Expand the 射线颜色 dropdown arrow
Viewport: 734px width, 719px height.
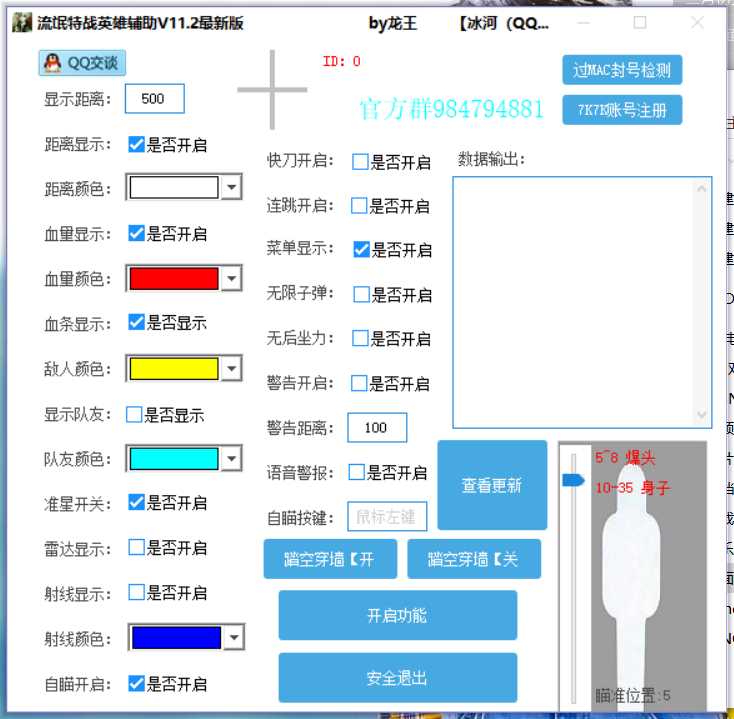pyautogui.click(x=234, y=638)
